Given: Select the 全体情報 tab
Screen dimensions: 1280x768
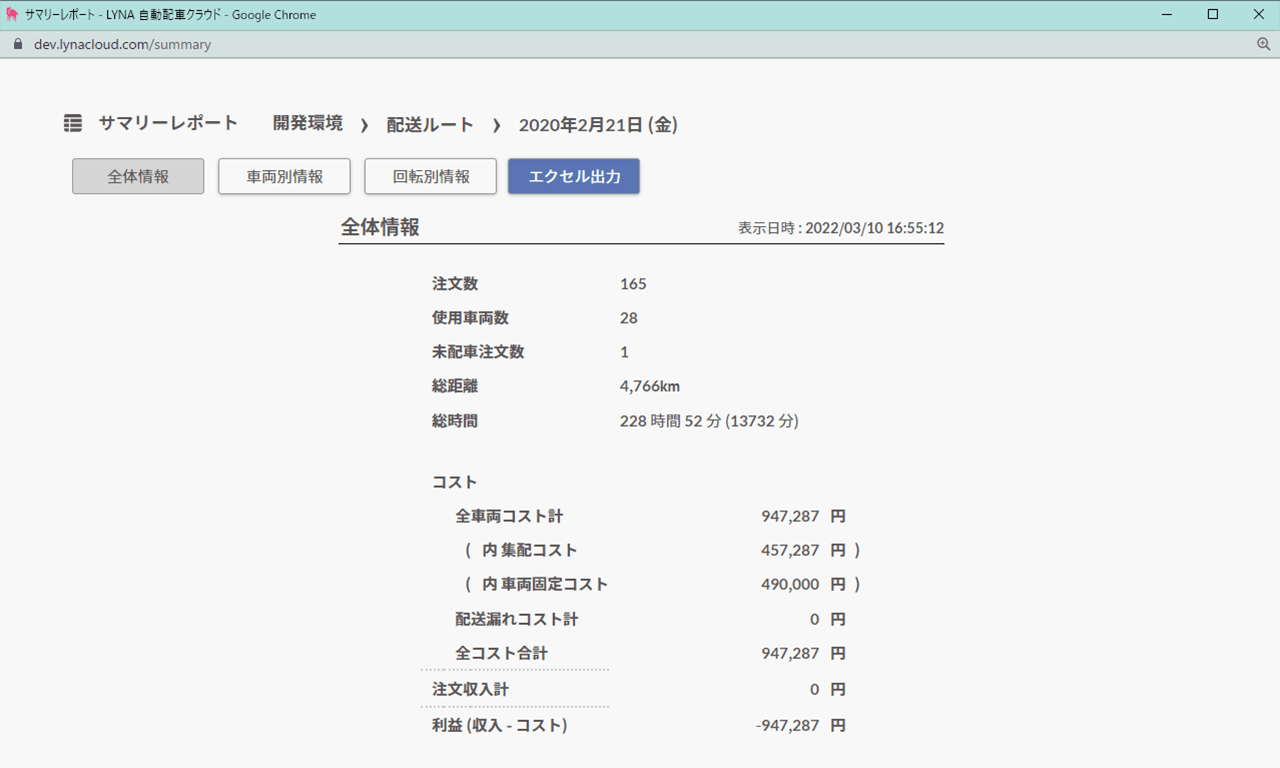Looking at the screenshot, I should coord(138,177).
